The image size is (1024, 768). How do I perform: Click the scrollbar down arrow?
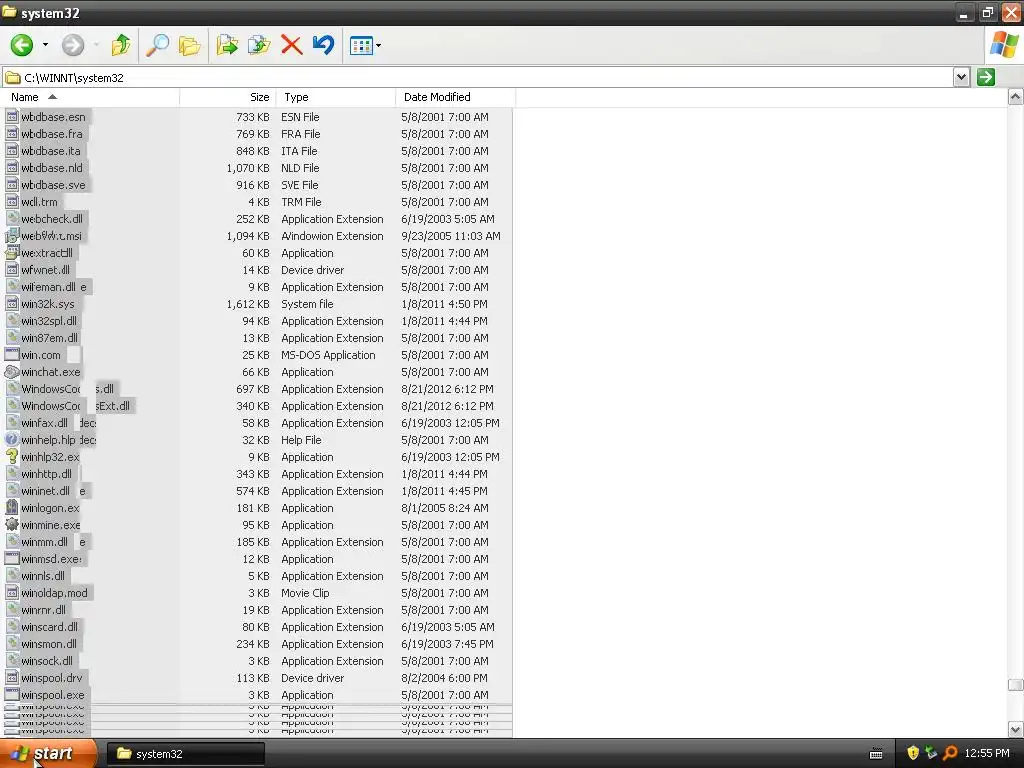click(x=1015, y=729)
